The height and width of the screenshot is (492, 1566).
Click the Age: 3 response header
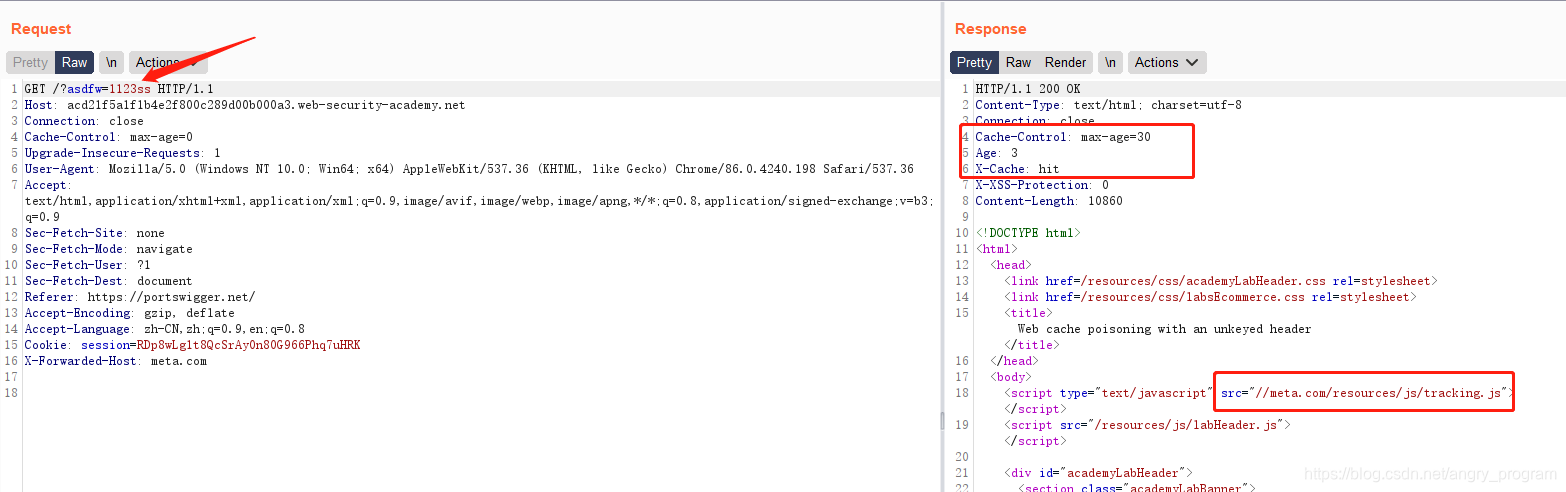point(997,153)
